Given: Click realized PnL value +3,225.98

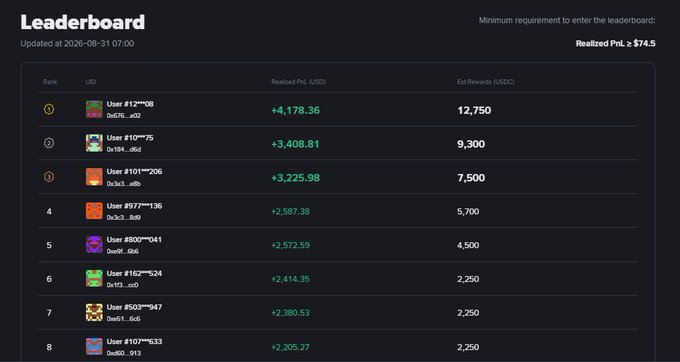Looking at the screenshot, I should pos(296,178).
